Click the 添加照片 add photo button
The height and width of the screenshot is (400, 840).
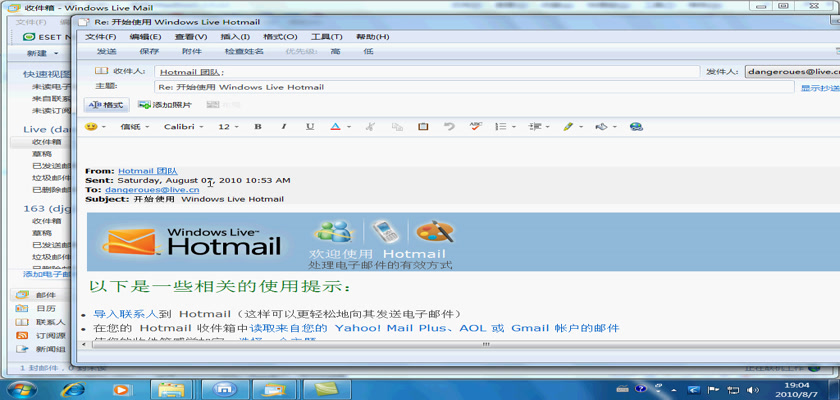point(166,105)
